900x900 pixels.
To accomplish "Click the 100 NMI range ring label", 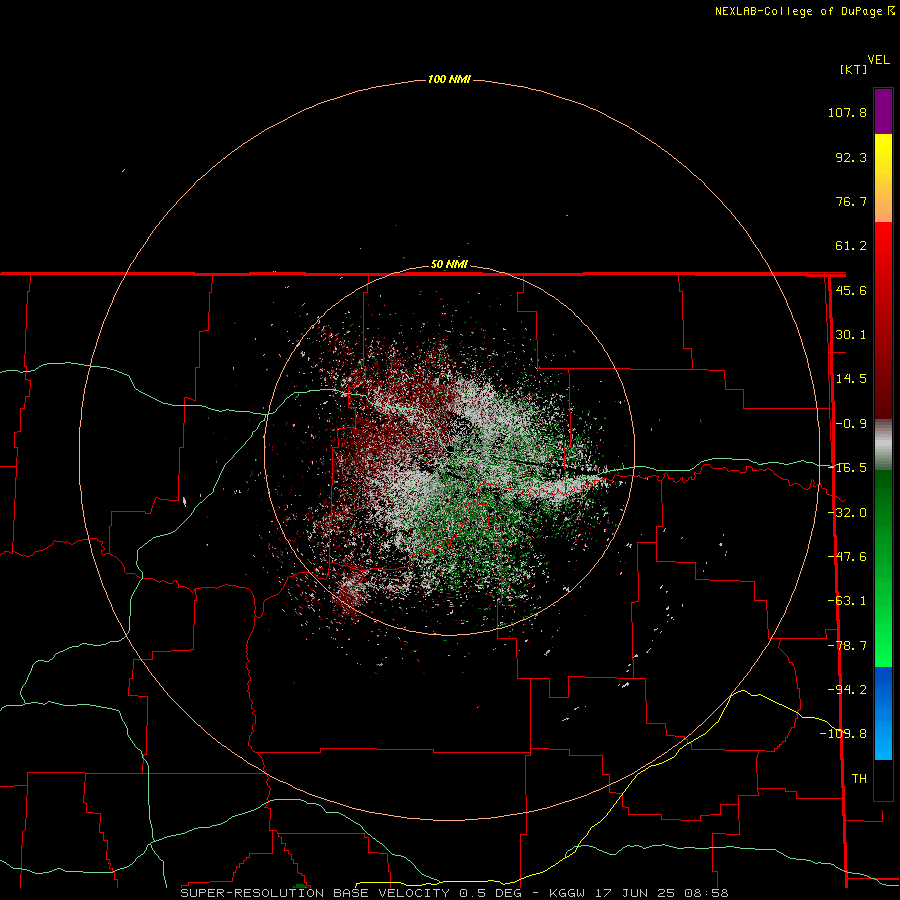I will (x=449, y=79).
